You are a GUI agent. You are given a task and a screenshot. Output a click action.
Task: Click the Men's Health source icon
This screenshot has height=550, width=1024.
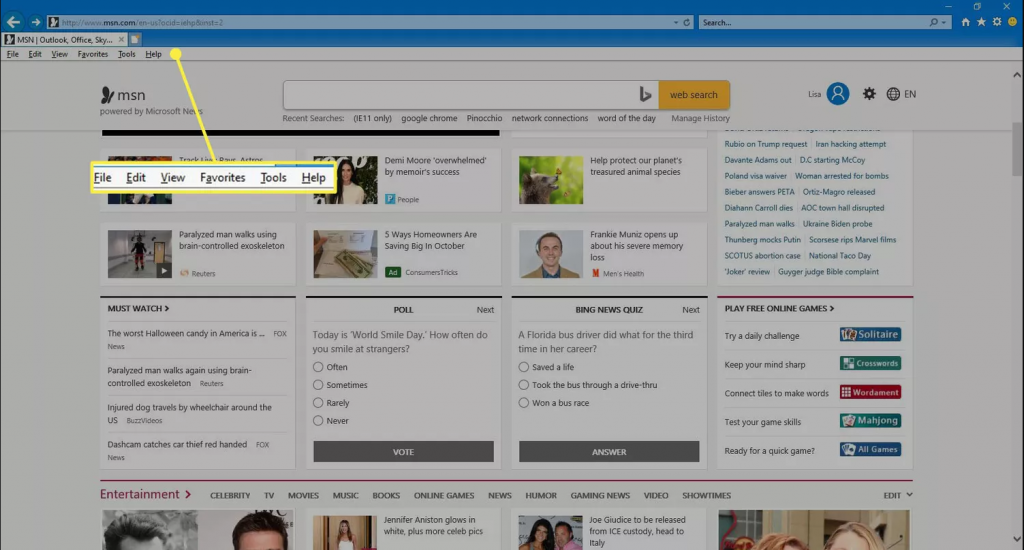(595, 273)
